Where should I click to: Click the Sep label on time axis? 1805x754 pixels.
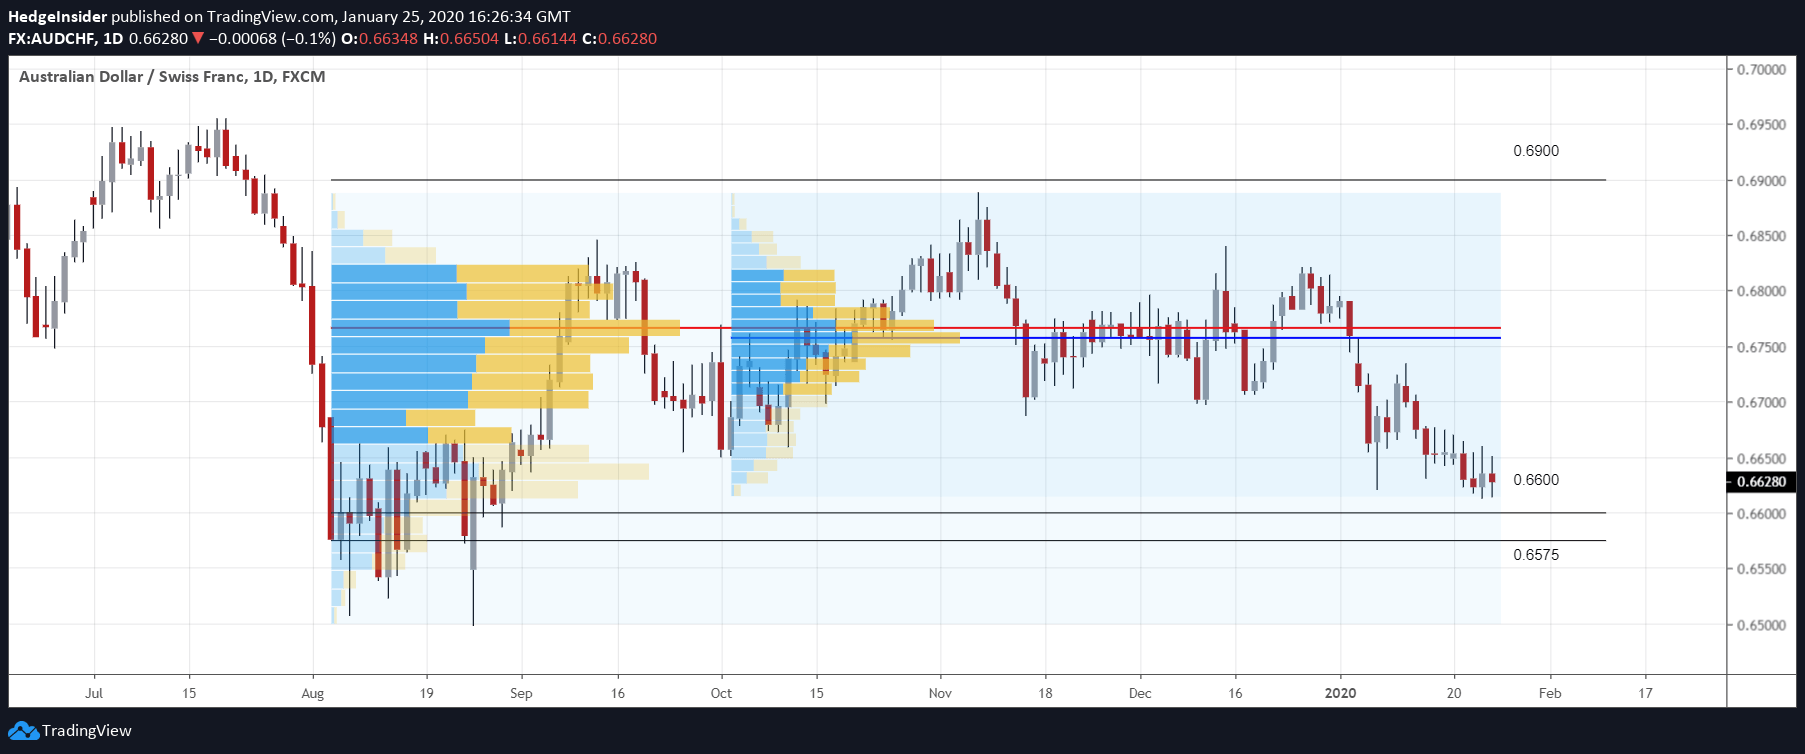tap(521, 693)
